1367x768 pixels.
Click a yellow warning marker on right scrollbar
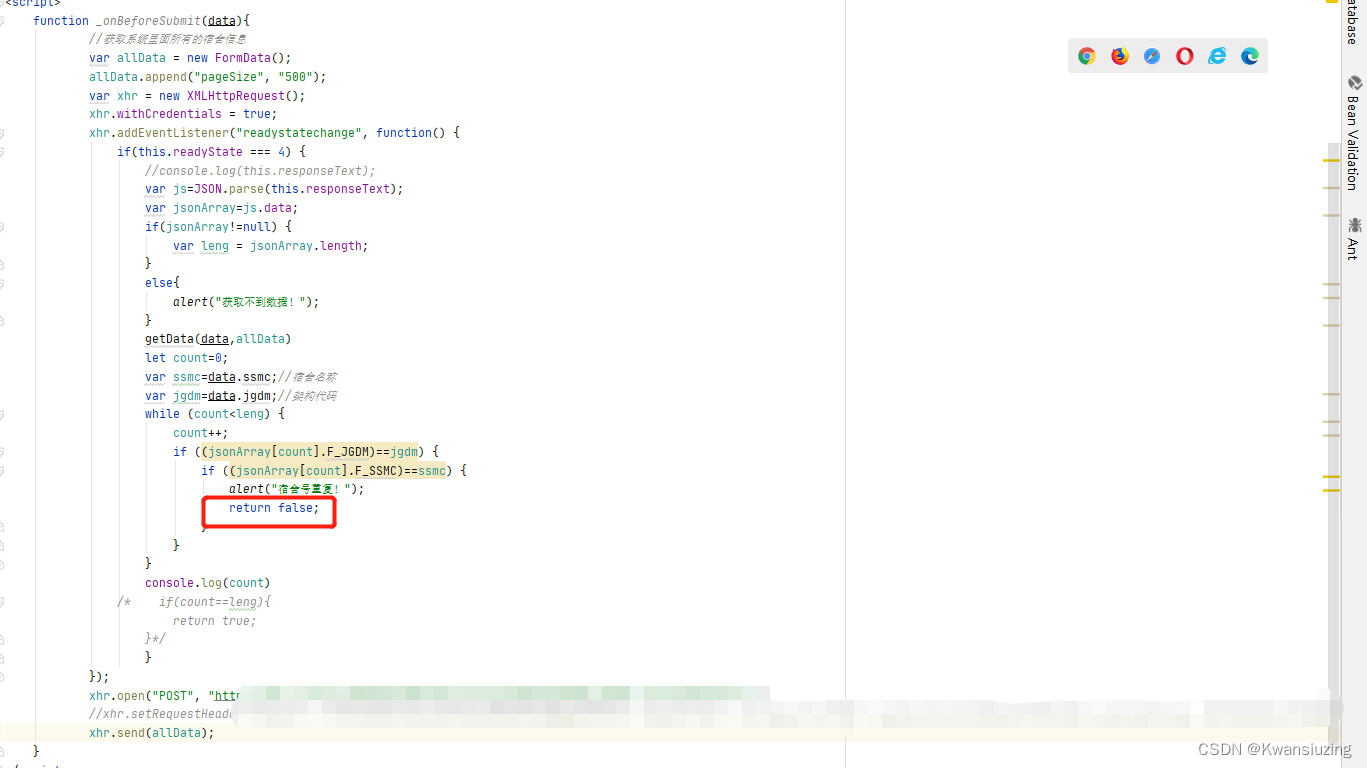pyautogui.click(x=1331, y=160)
